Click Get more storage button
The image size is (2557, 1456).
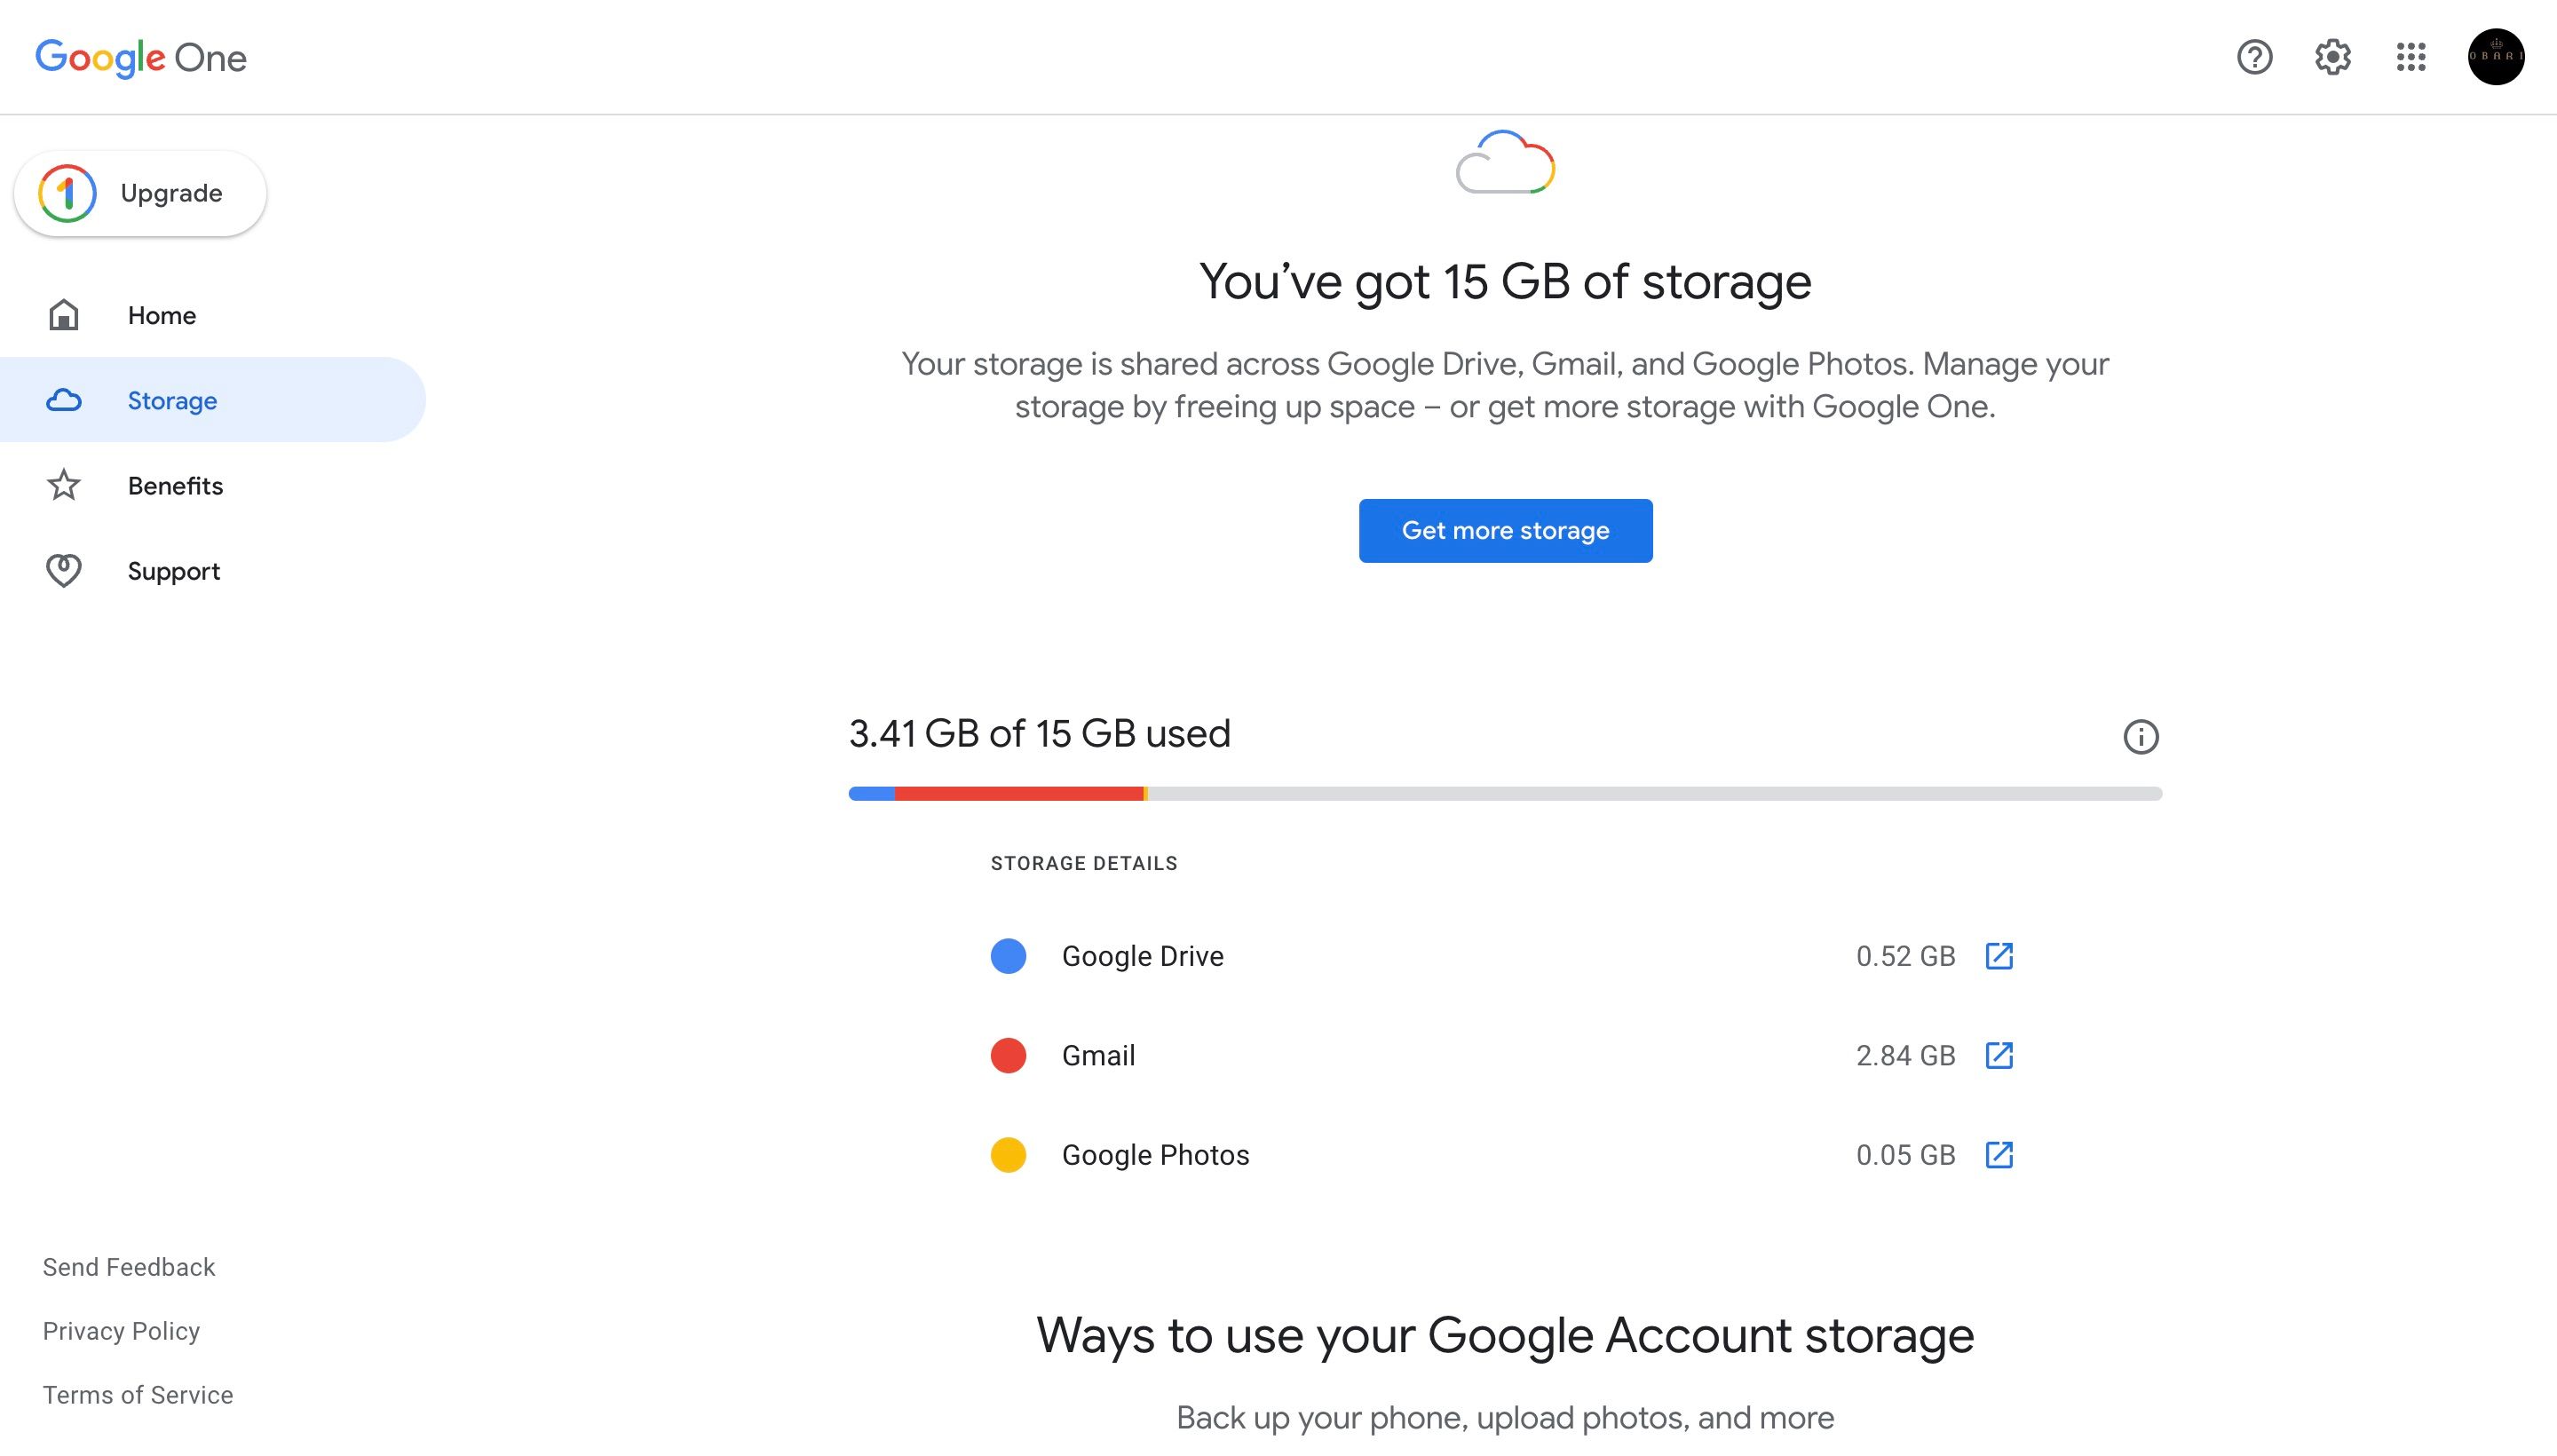tap(1505, 531)
